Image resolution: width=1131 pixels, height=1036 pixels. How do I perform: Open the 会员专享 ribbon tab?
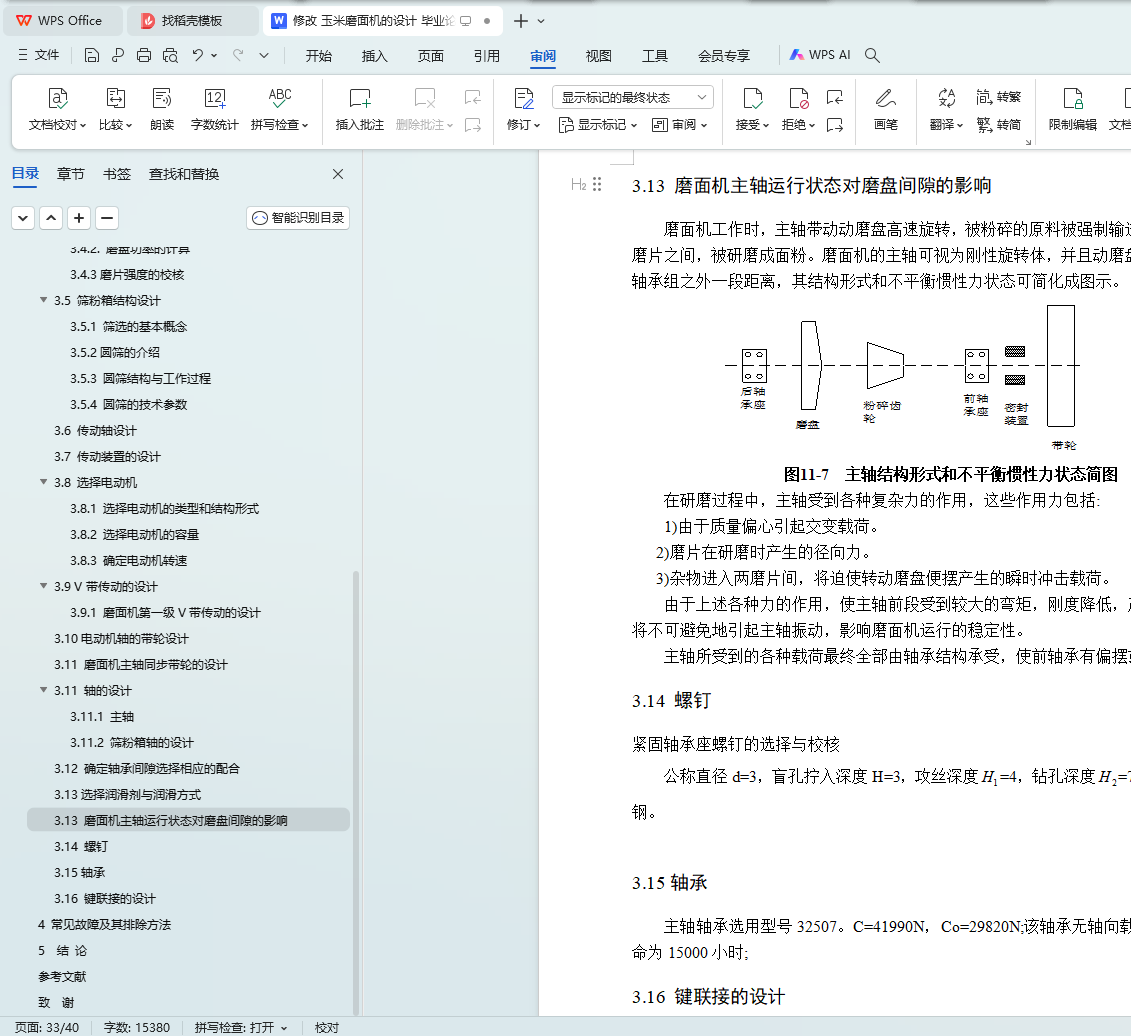pos(723,56)
